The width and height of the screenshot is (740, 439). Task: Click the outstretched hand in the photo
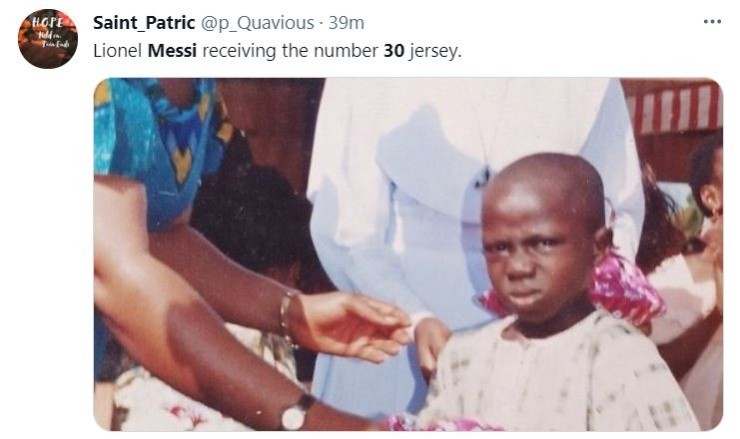[353, 325]
